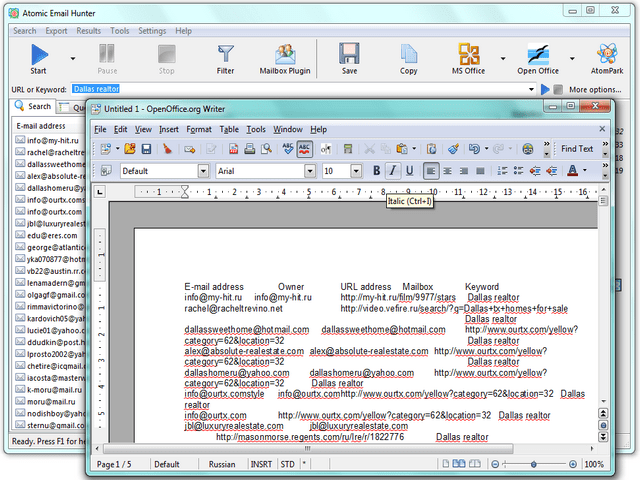Screen dimensions: 640x480
Task: Expand the Default paragraph style dropdown
Action: pos(200,171)
